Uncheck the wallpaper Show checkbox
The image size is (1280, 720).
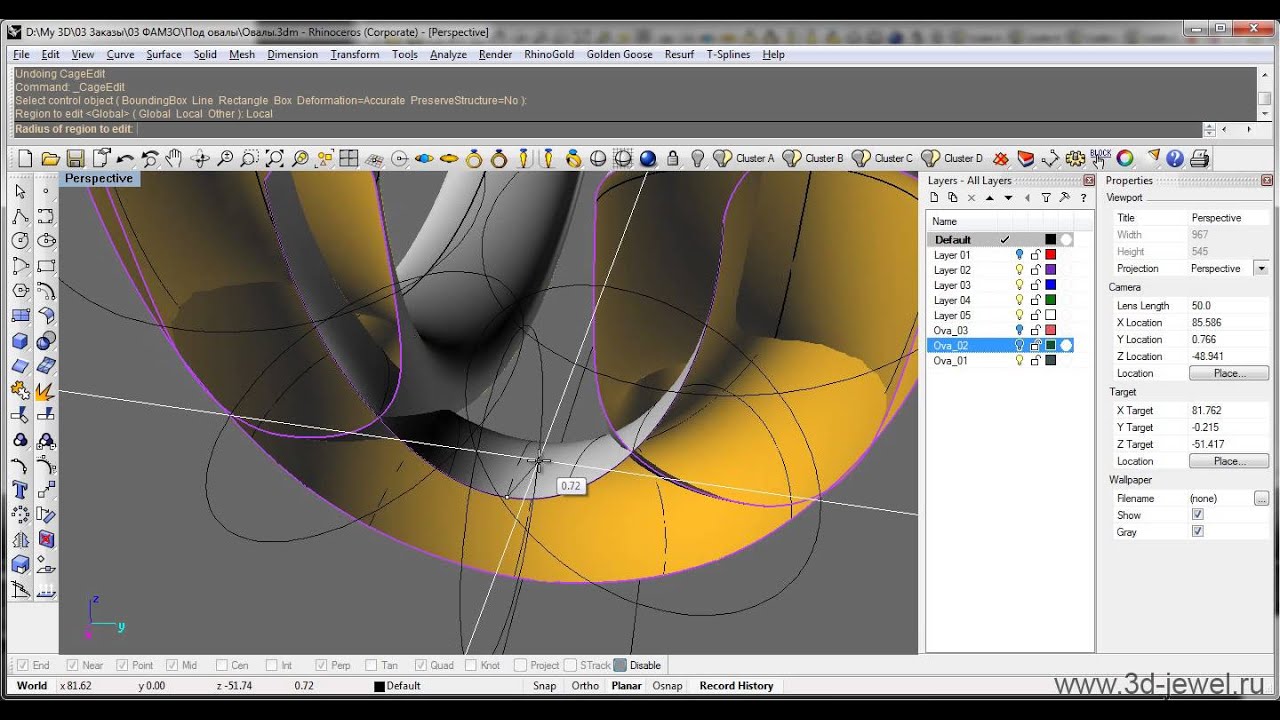point(1198,515)
